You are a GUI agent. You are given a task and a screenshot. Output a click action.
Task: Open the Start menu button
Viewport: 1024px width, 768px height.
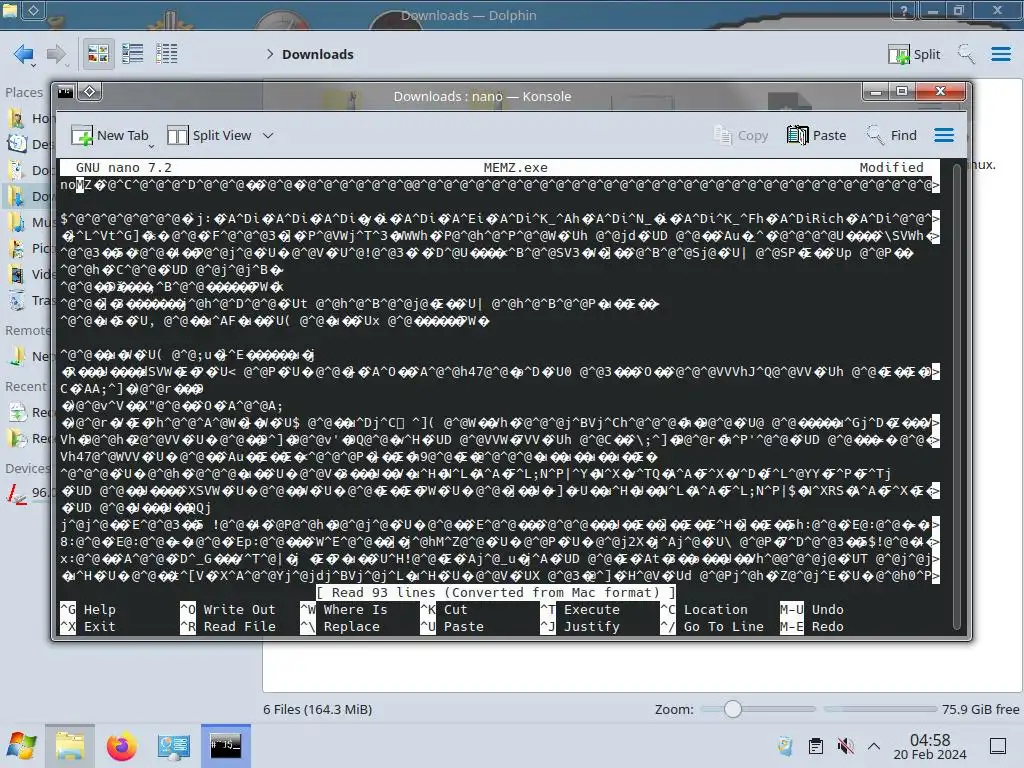pyautogui.click(x=22, y=746)
